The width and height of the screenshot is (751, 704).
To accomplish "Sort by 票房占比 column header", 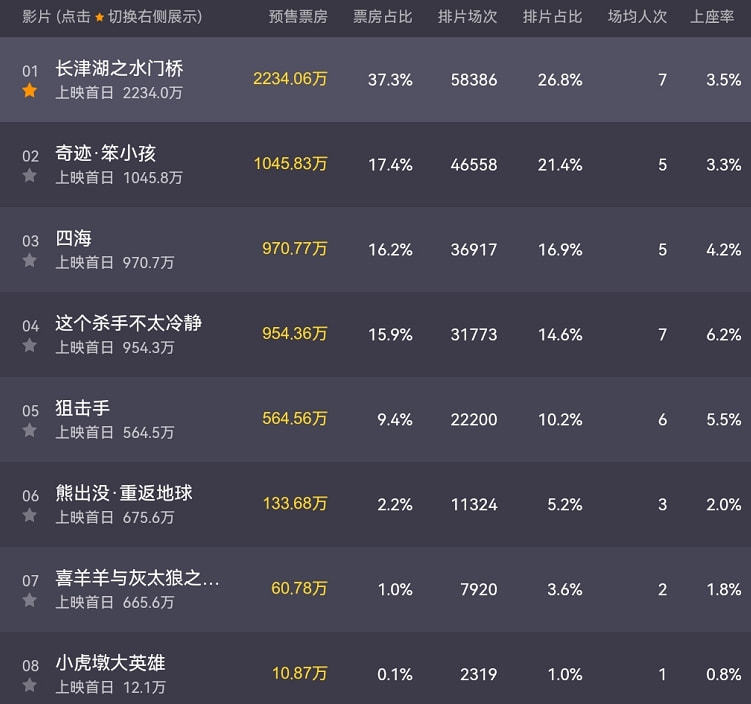I will point(382,17).
